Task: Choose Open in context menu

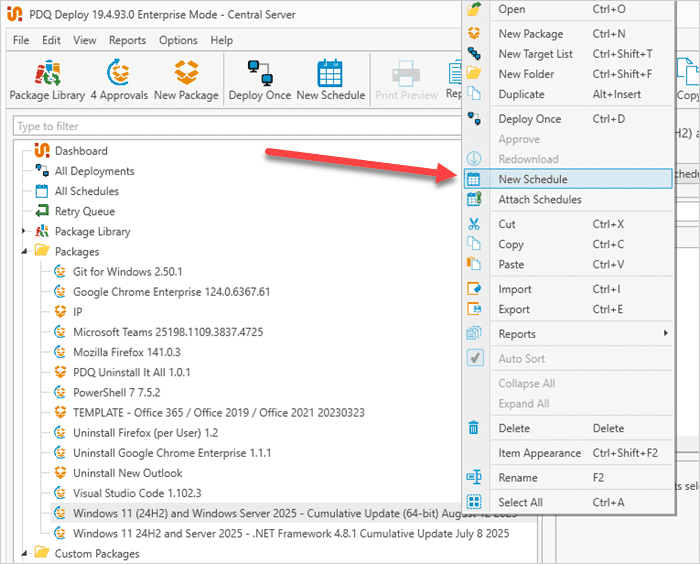Action: point(568,9)
